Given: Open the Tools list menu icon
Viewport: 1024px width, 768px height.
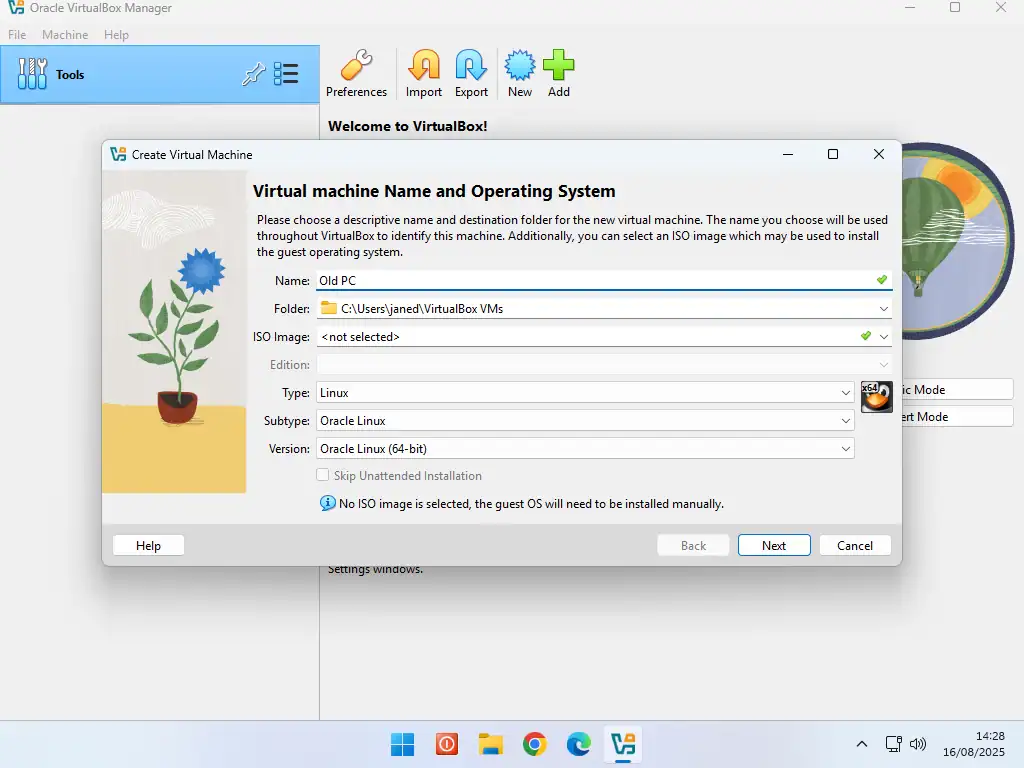Looking at the screenshot, I should click(x=287, y=74).
